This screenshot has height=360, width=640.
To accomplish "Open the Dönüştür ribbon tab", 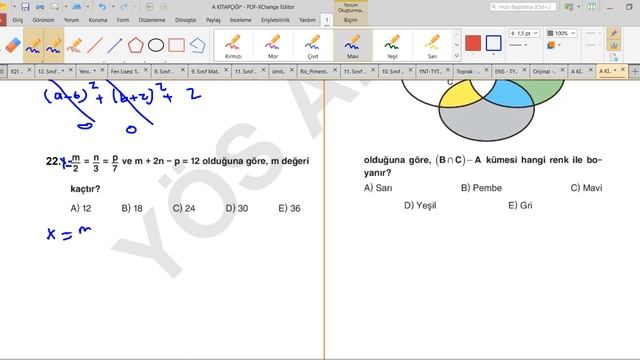I will (186, 20).
